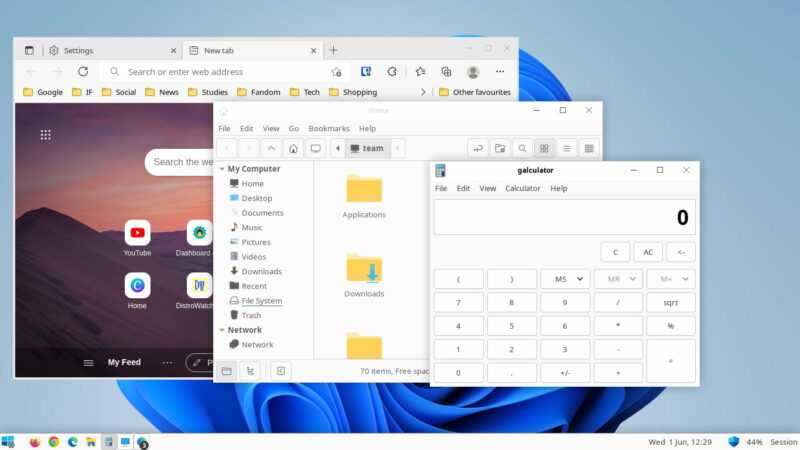Image resolution: width=800 pixels, height=450 pixels.
Task: Open Studies favourites folder
Action: (x=208, y=92)
